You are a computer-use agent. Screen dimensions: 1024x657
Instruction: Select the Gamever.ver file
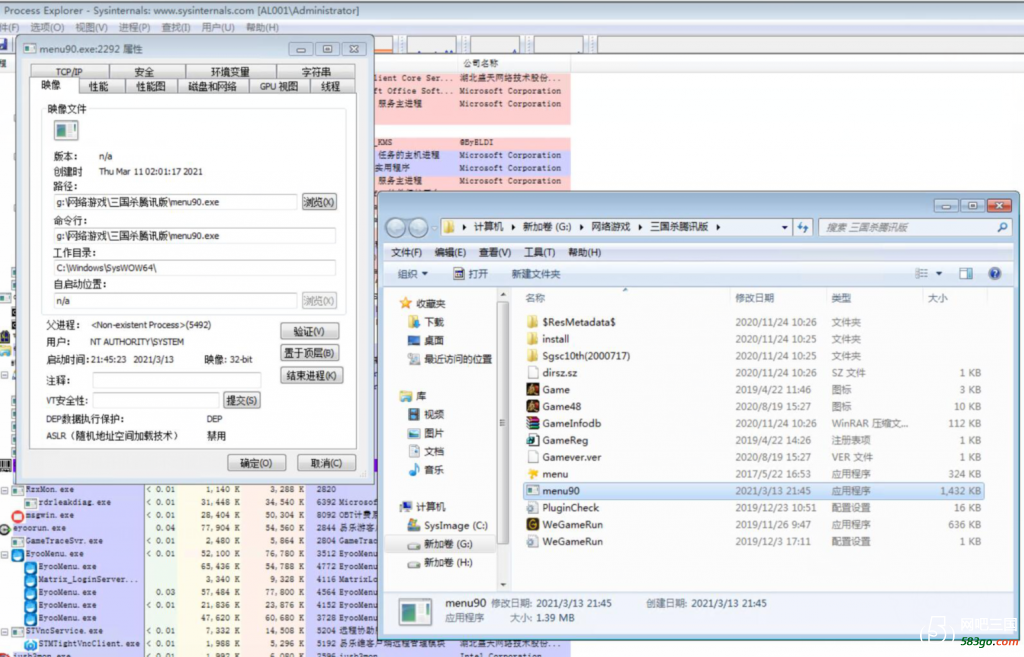click(571, 457)
